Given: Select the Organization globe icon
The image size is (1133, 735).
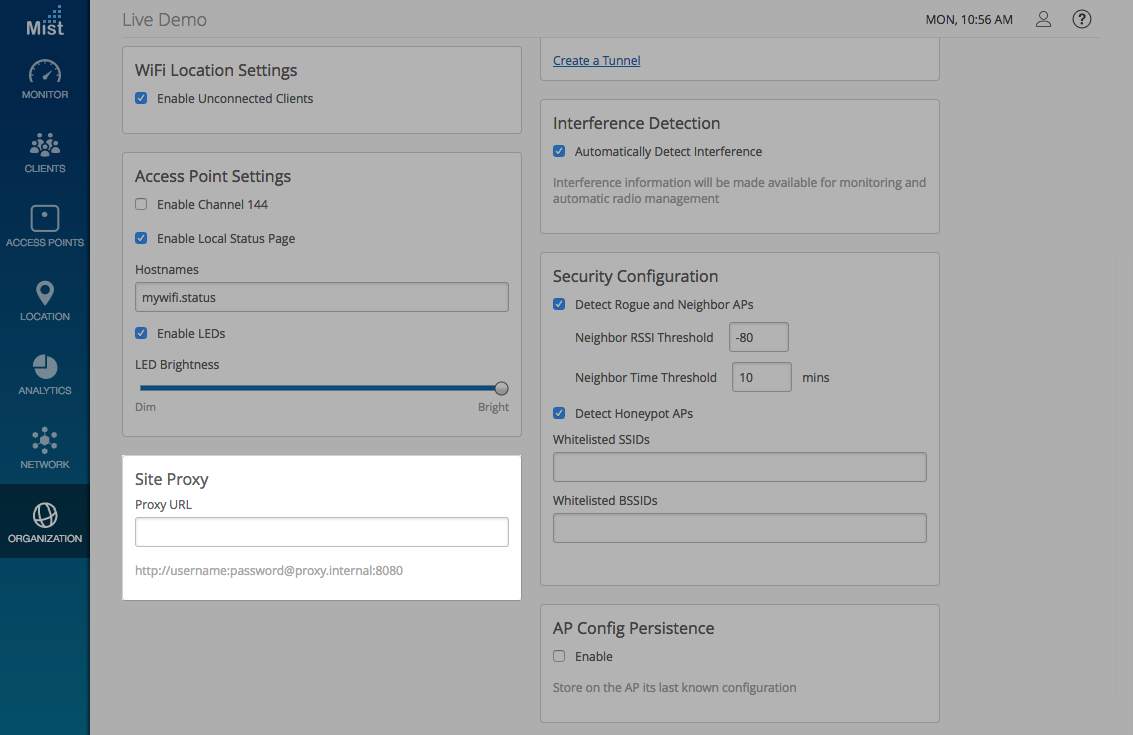Looking at the screenshot, I should 45,523.
